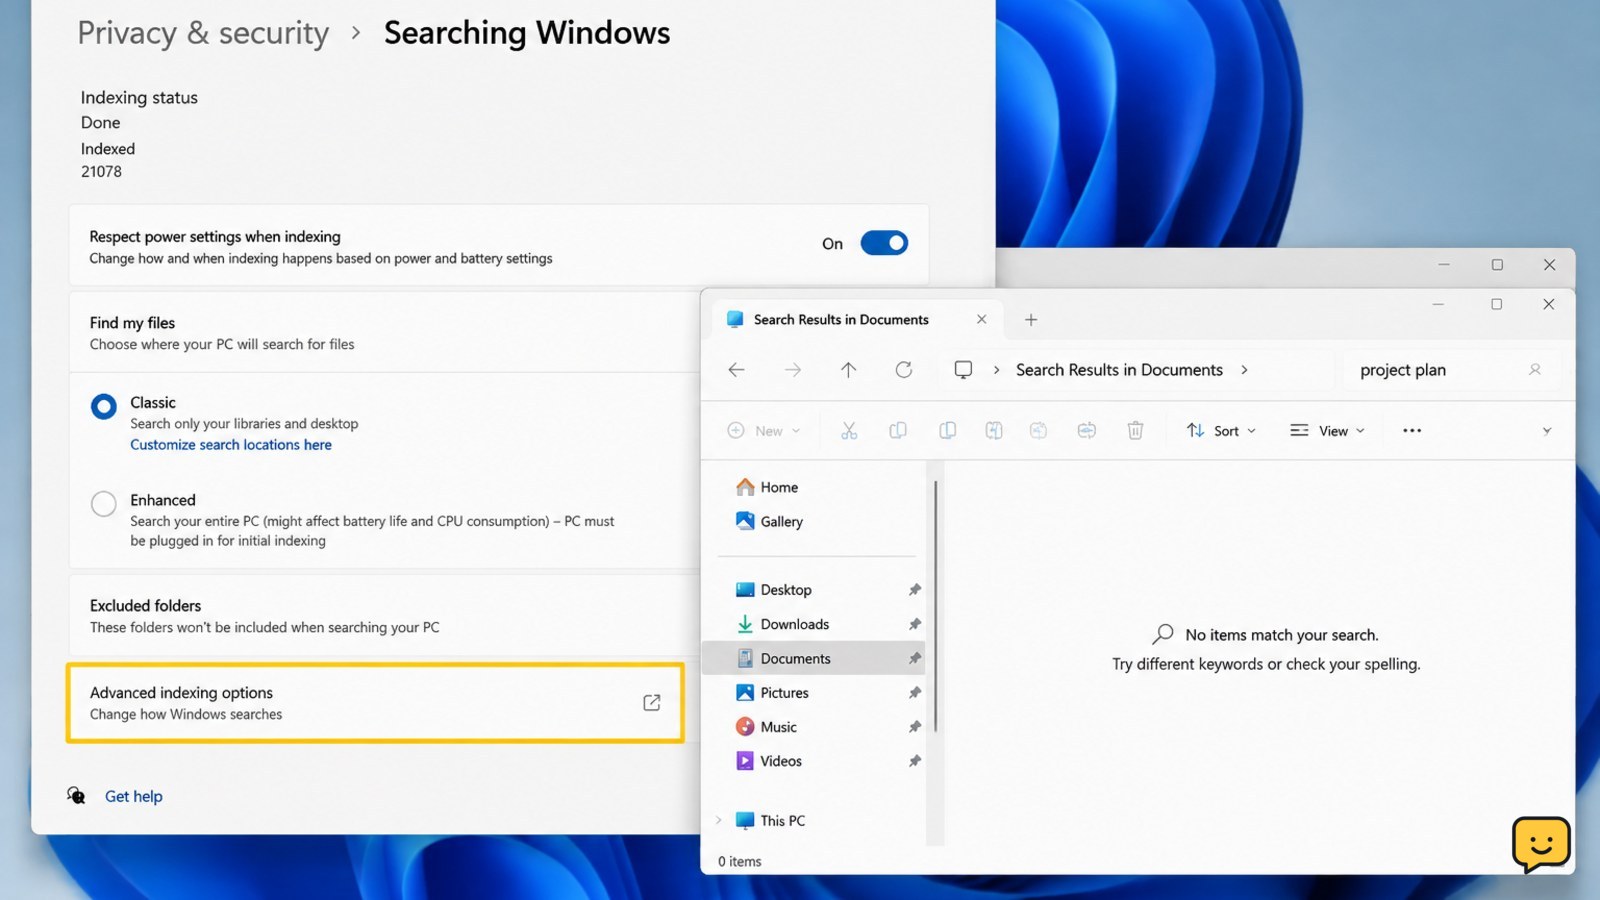Open Gallery in navigation pane
This screenshot has height=900, width=1600.
tap(782, 521)
